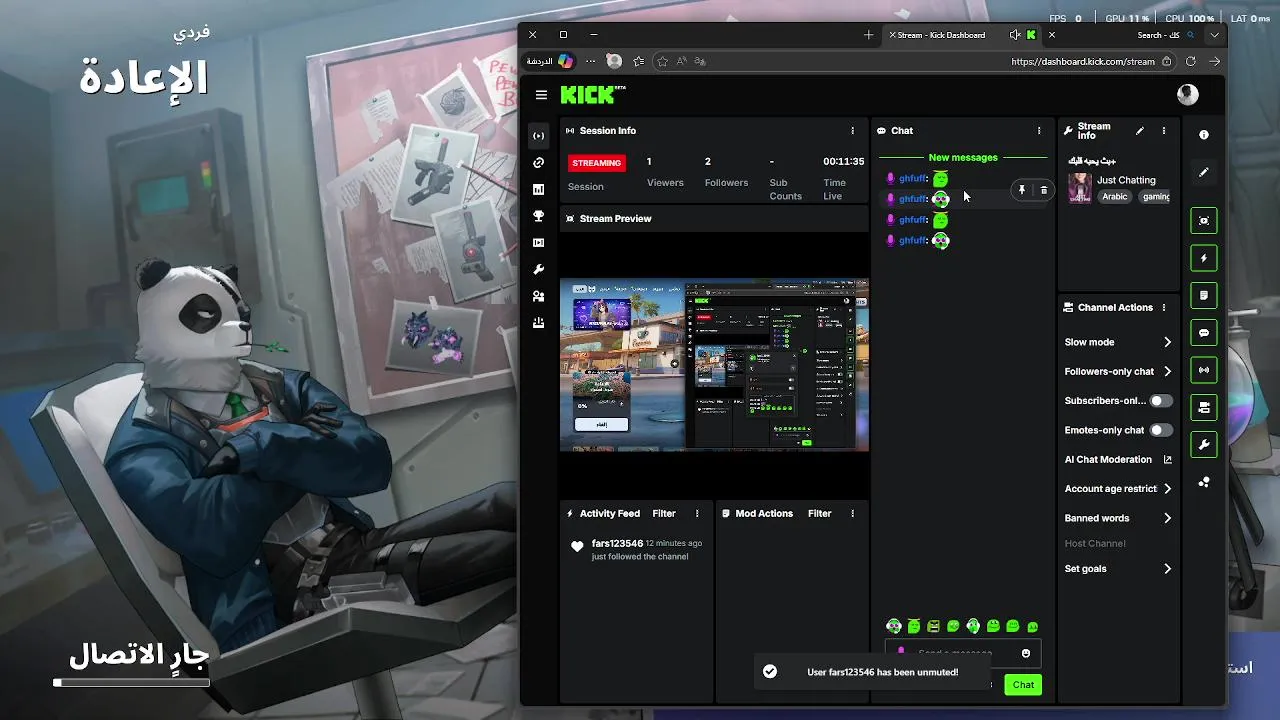This screenshot has height=720, width=1280.
Task: Toggle the green Stream Preview widget icon
Action: tap(1204, 221)
